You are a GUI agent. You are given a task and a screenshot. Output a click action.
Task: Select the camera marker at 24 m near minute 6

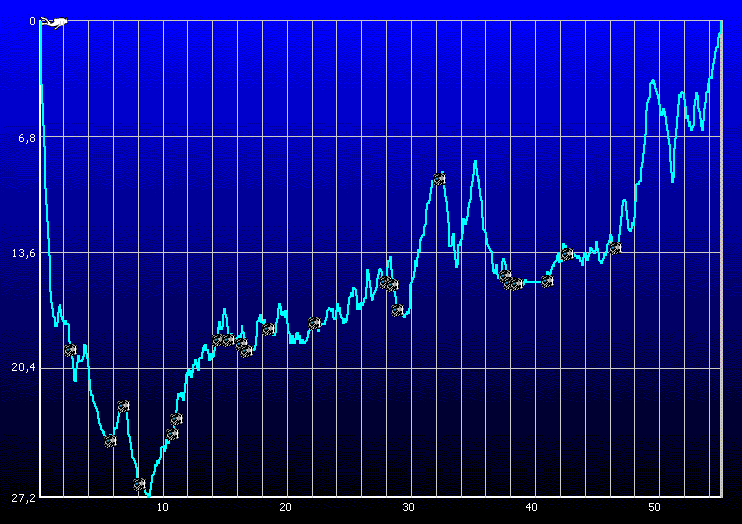point(110,441)
